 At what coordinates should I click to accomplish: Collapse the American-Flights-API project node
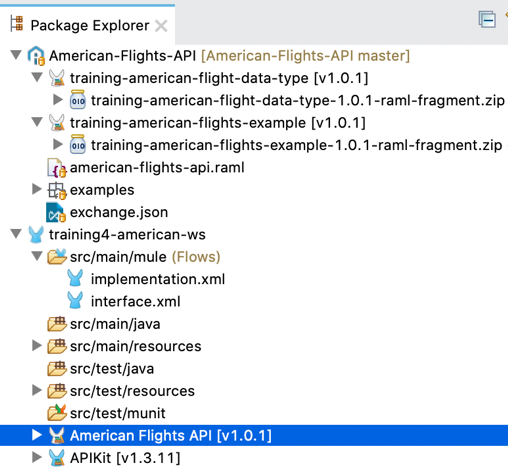coord(16,55)
